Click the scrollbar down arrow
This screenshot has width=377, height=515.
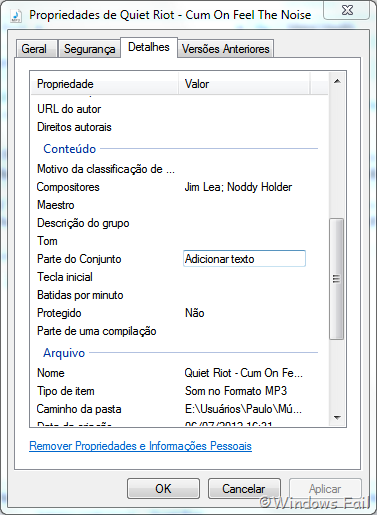tap(337, 418)
